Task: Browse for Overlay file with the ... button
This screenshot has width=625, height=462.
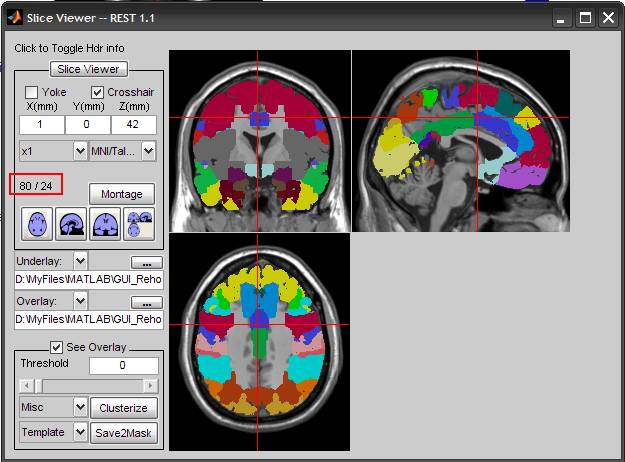Action: (x=147, y=303)
